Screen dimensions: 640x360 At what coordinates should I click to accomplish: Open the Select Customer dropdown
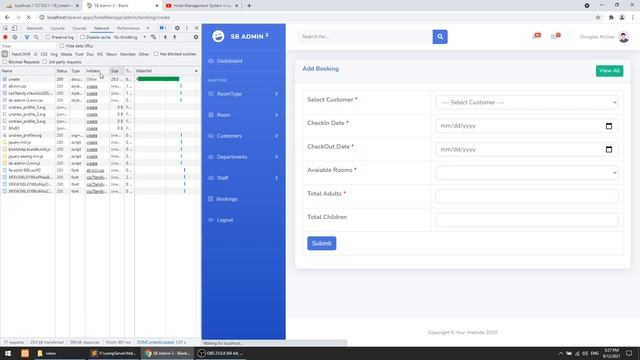point(527,102)
